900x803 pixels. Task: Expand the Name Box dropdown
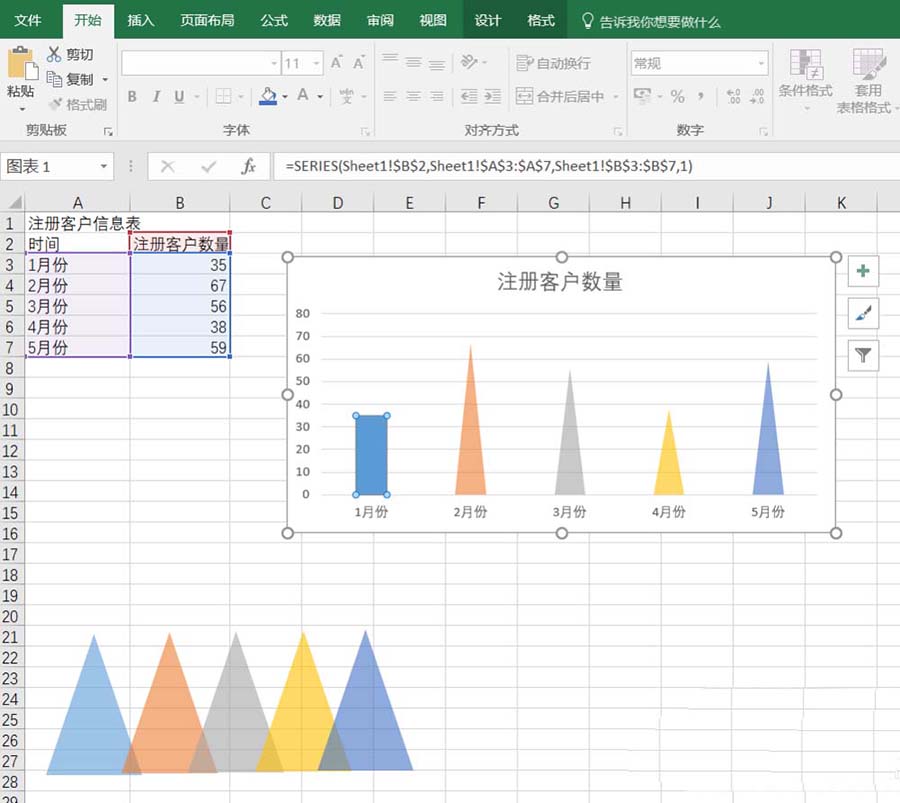(103, 166)
